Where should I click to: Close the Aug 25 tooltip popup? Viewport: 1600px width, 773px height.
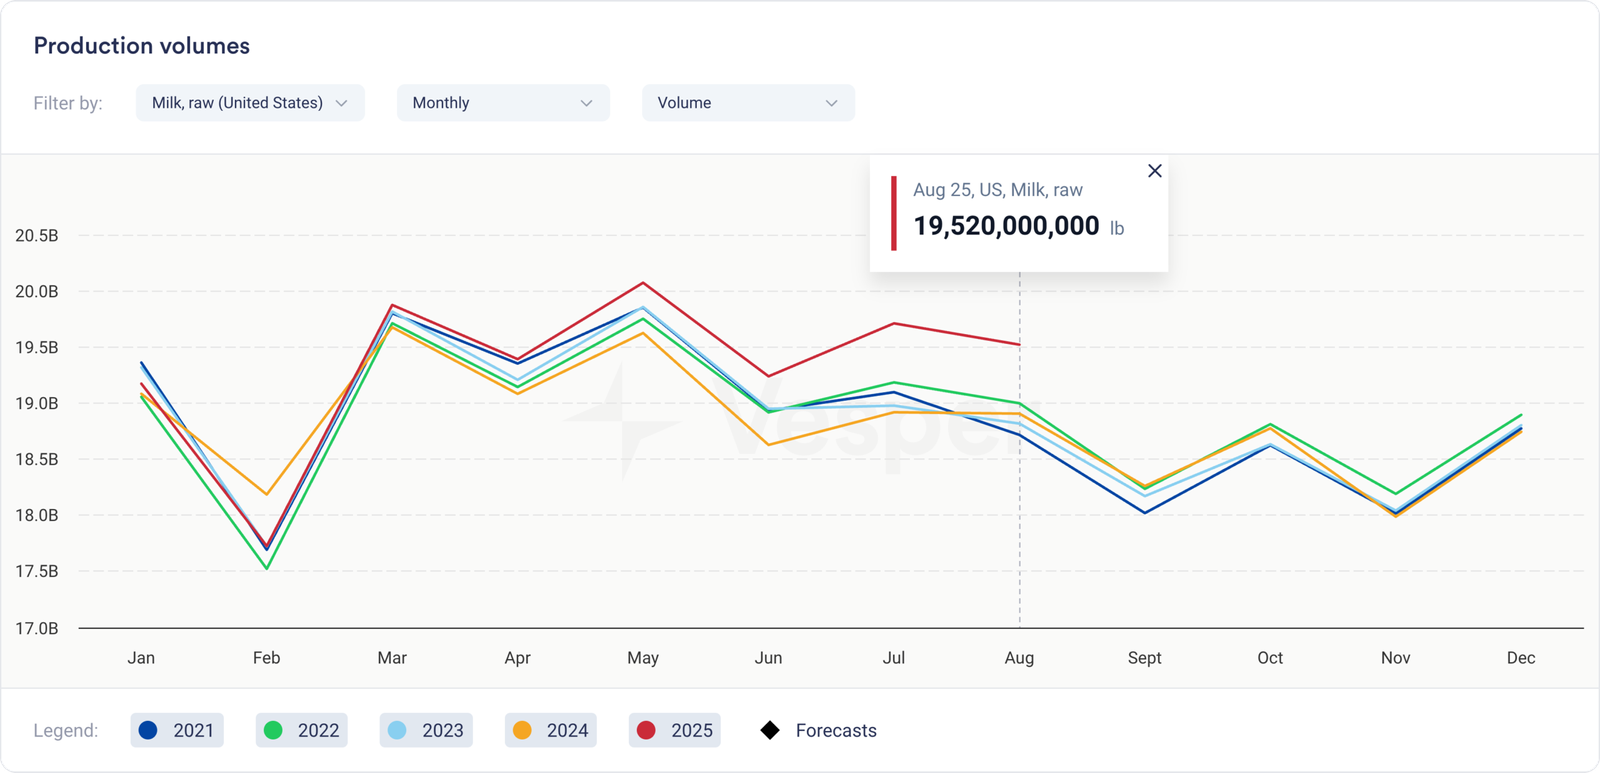pos(1154,171)
